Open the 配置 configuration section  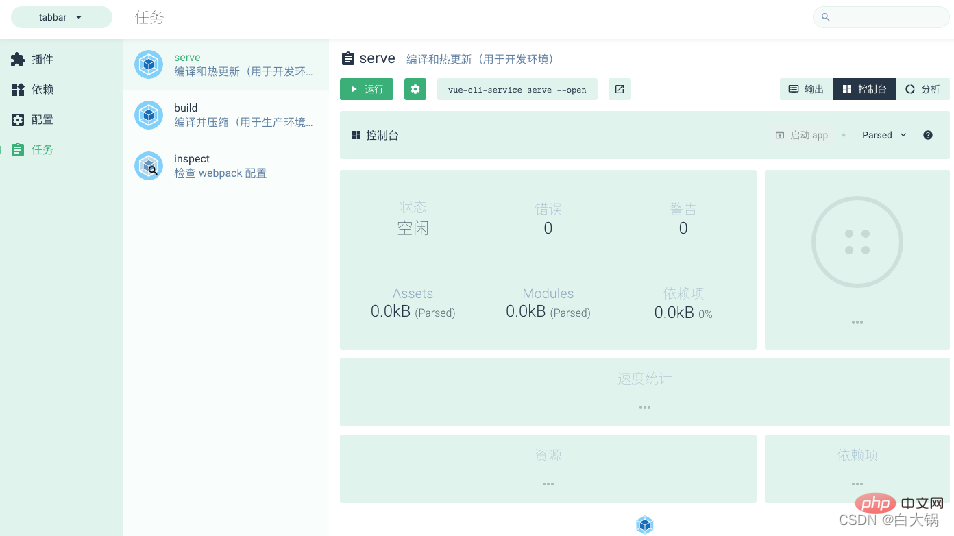click(x=61, y=119)
